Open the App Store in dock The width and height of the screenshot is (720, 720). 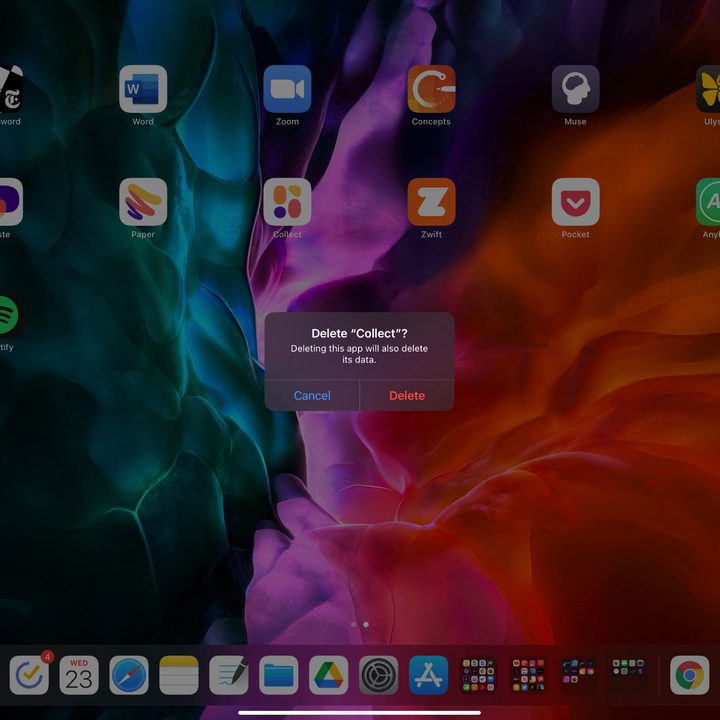pyautogui.click(x=428, y=675)
